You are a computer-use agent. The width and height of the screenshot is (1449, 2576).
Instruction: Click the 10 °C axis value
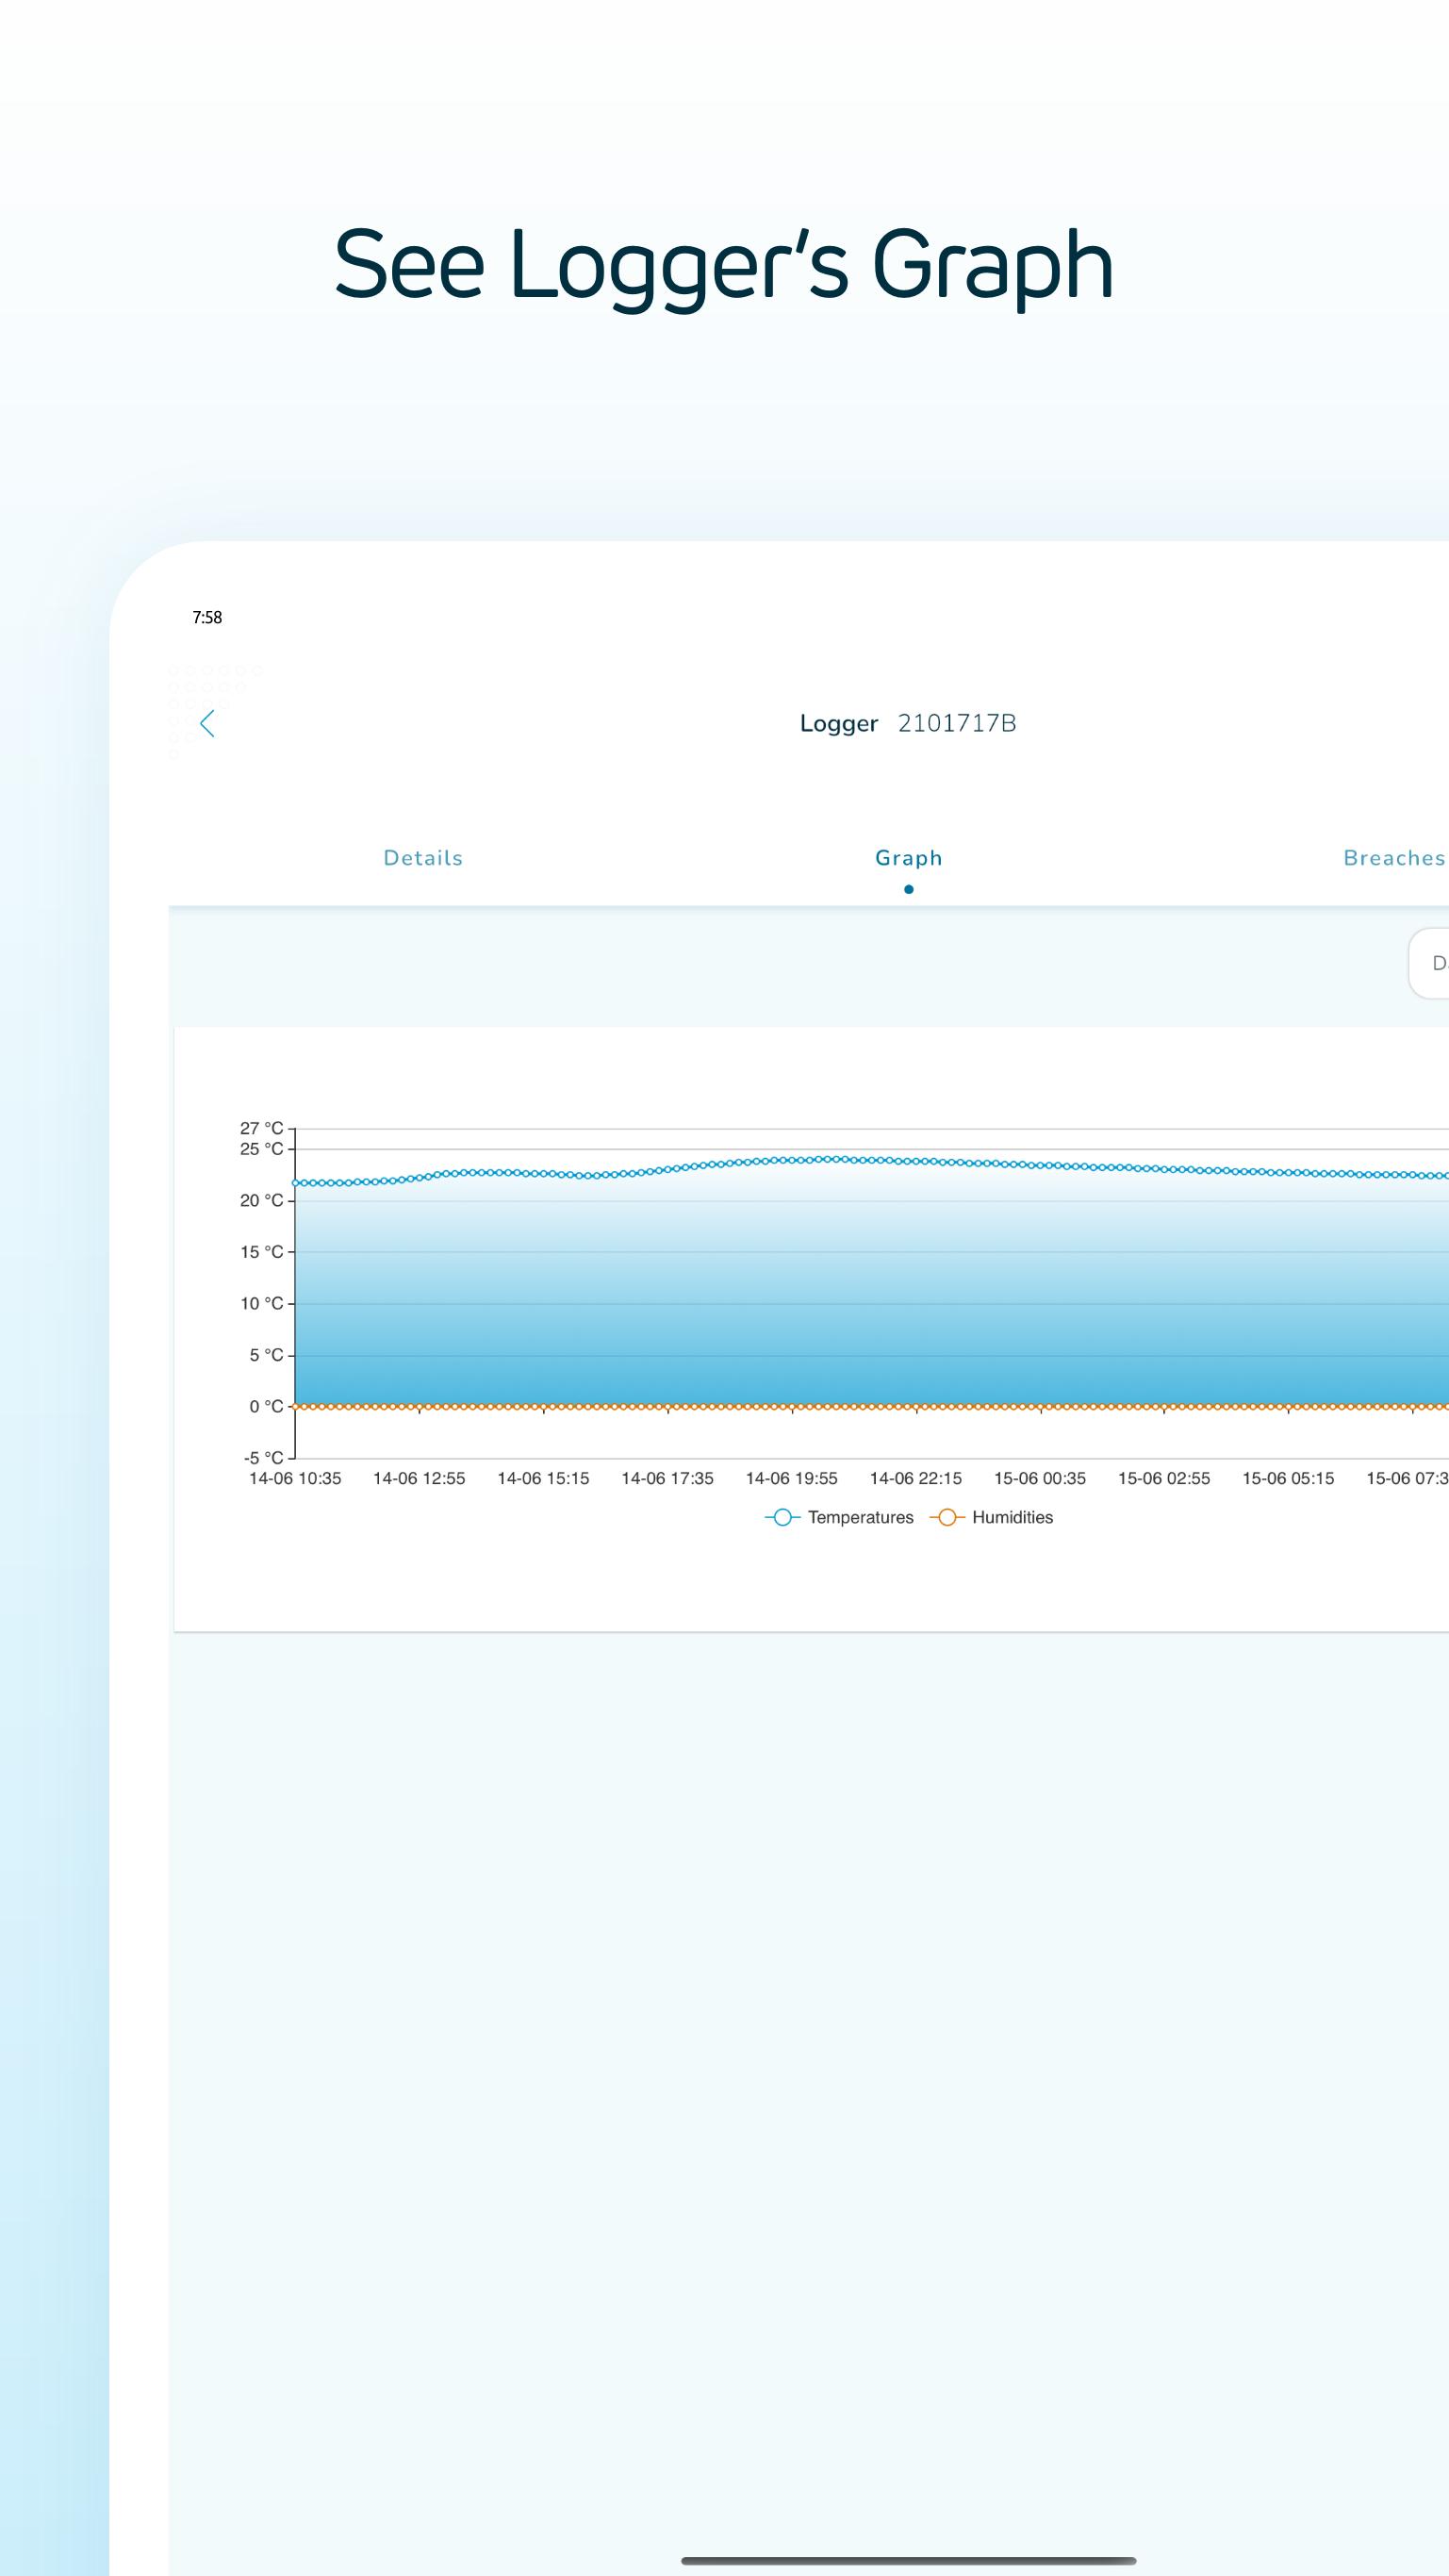coord(261,1303)
